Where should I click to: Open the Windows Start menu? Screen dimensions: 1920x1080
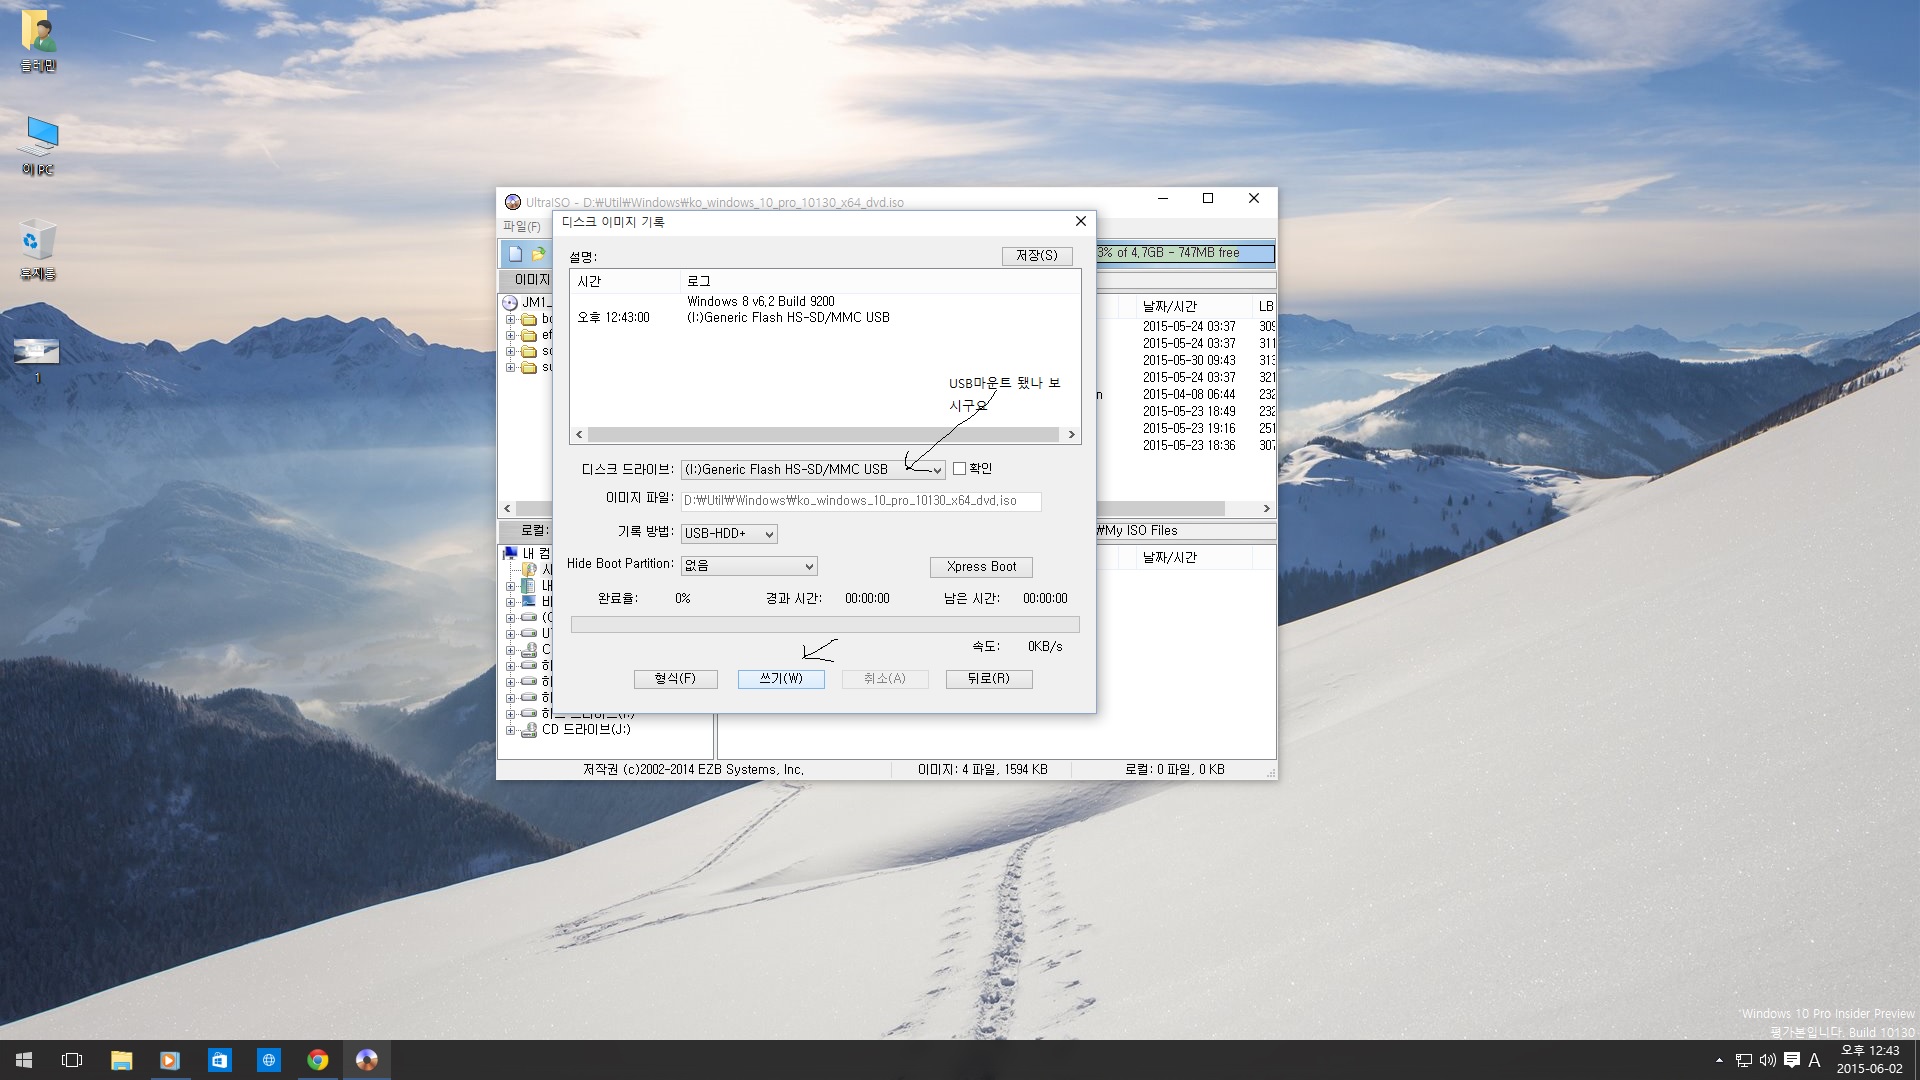click(24, 1060)
